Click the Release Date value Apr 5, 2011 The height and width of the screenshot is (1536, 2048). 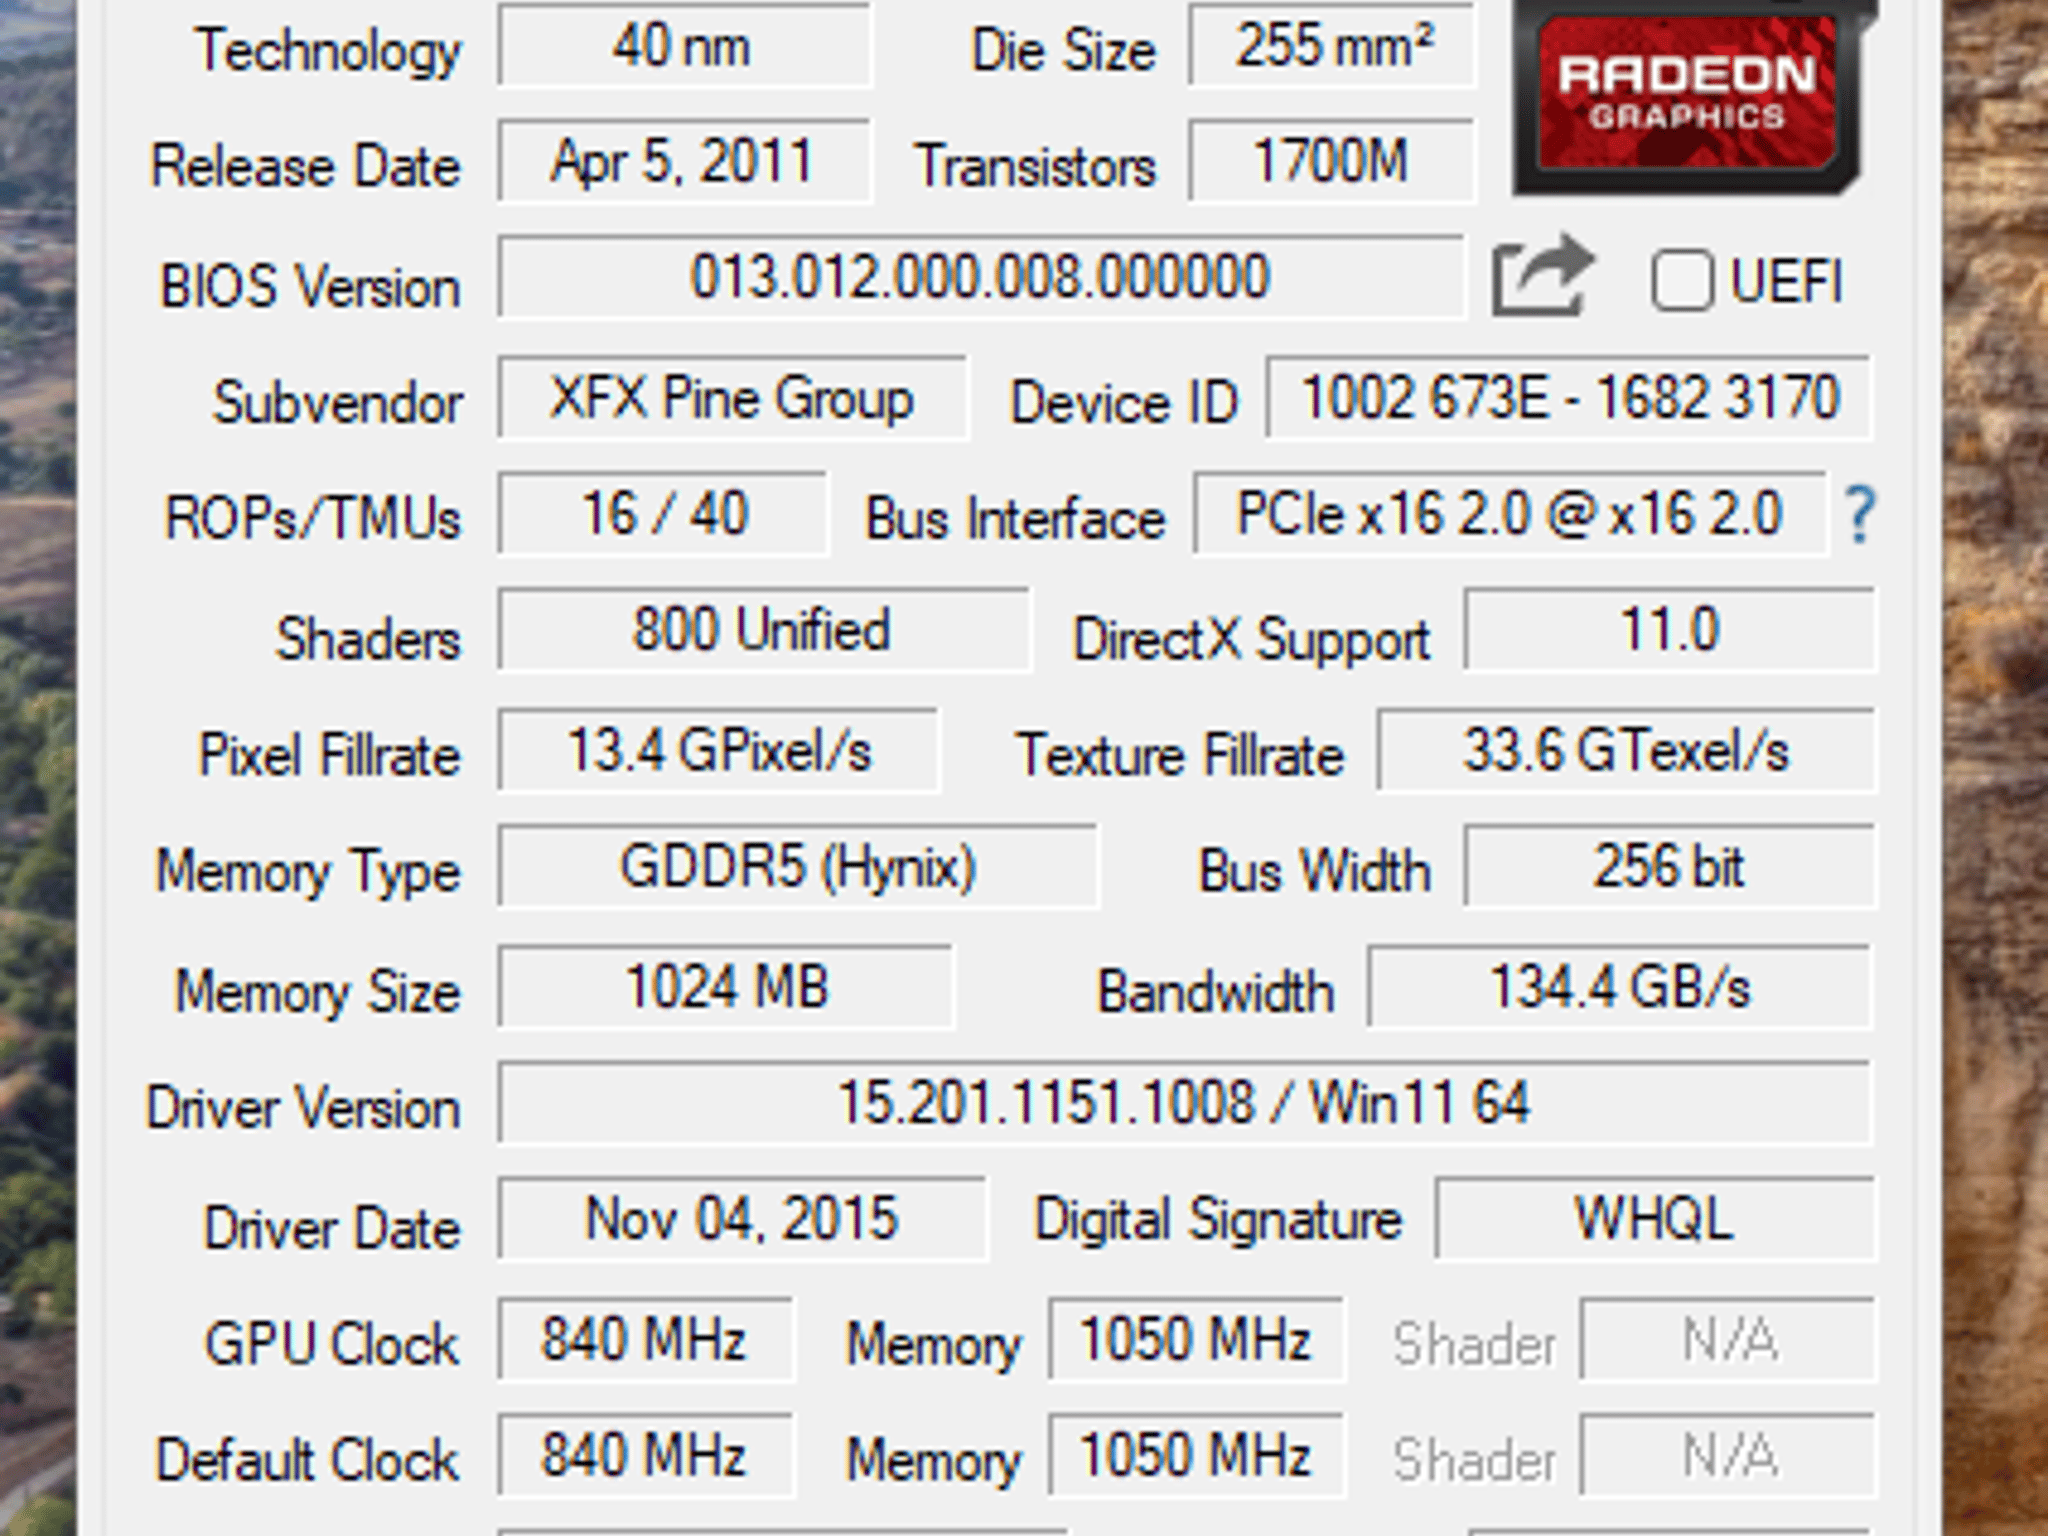tap(684, 162)
